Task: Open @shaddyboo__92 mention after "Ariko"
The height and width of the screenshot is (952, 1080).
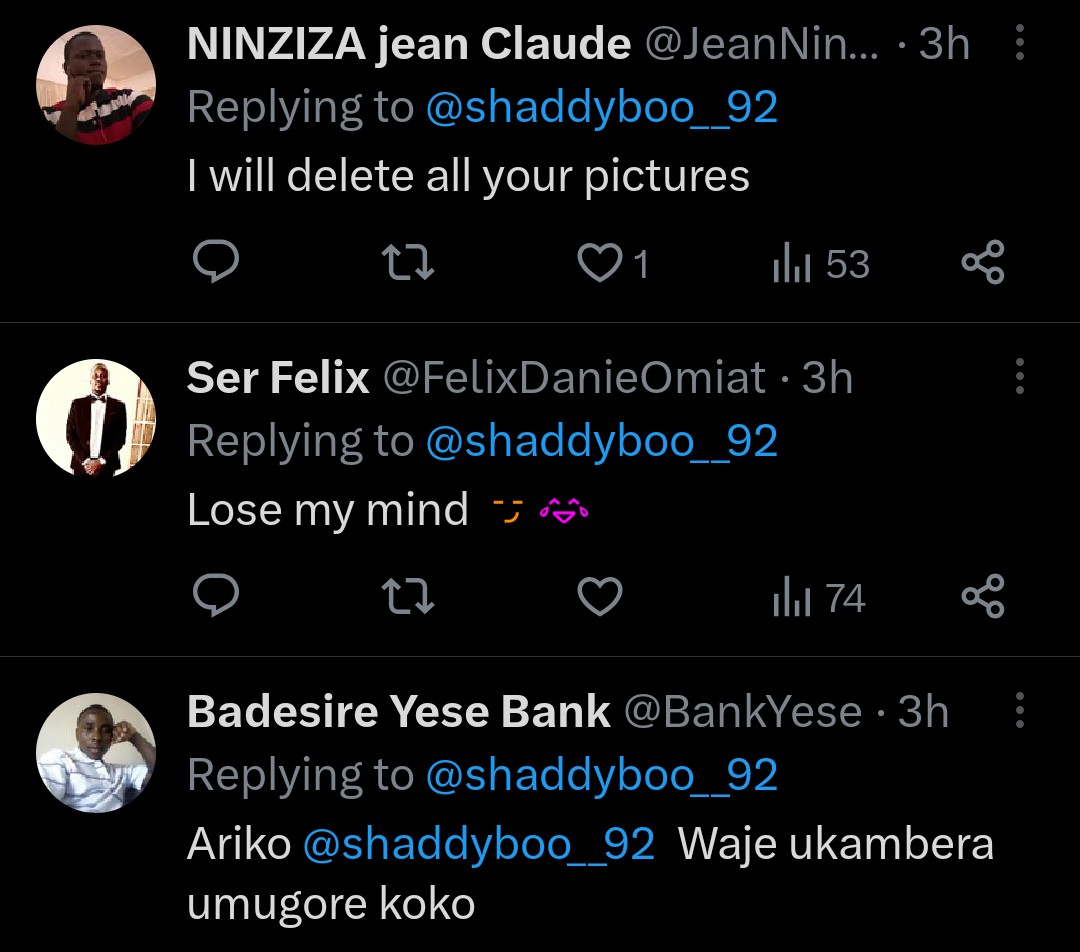Action: click(x=478, y=844)
